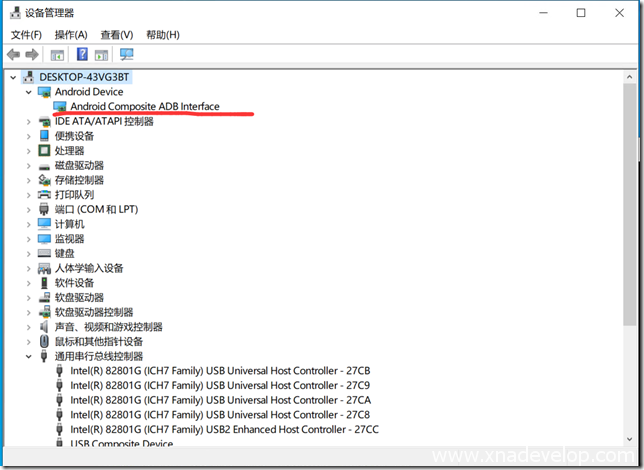Click the blue Help question-mark toolbar icon
The height and width of the screenshot is (470, 644).
82,54
